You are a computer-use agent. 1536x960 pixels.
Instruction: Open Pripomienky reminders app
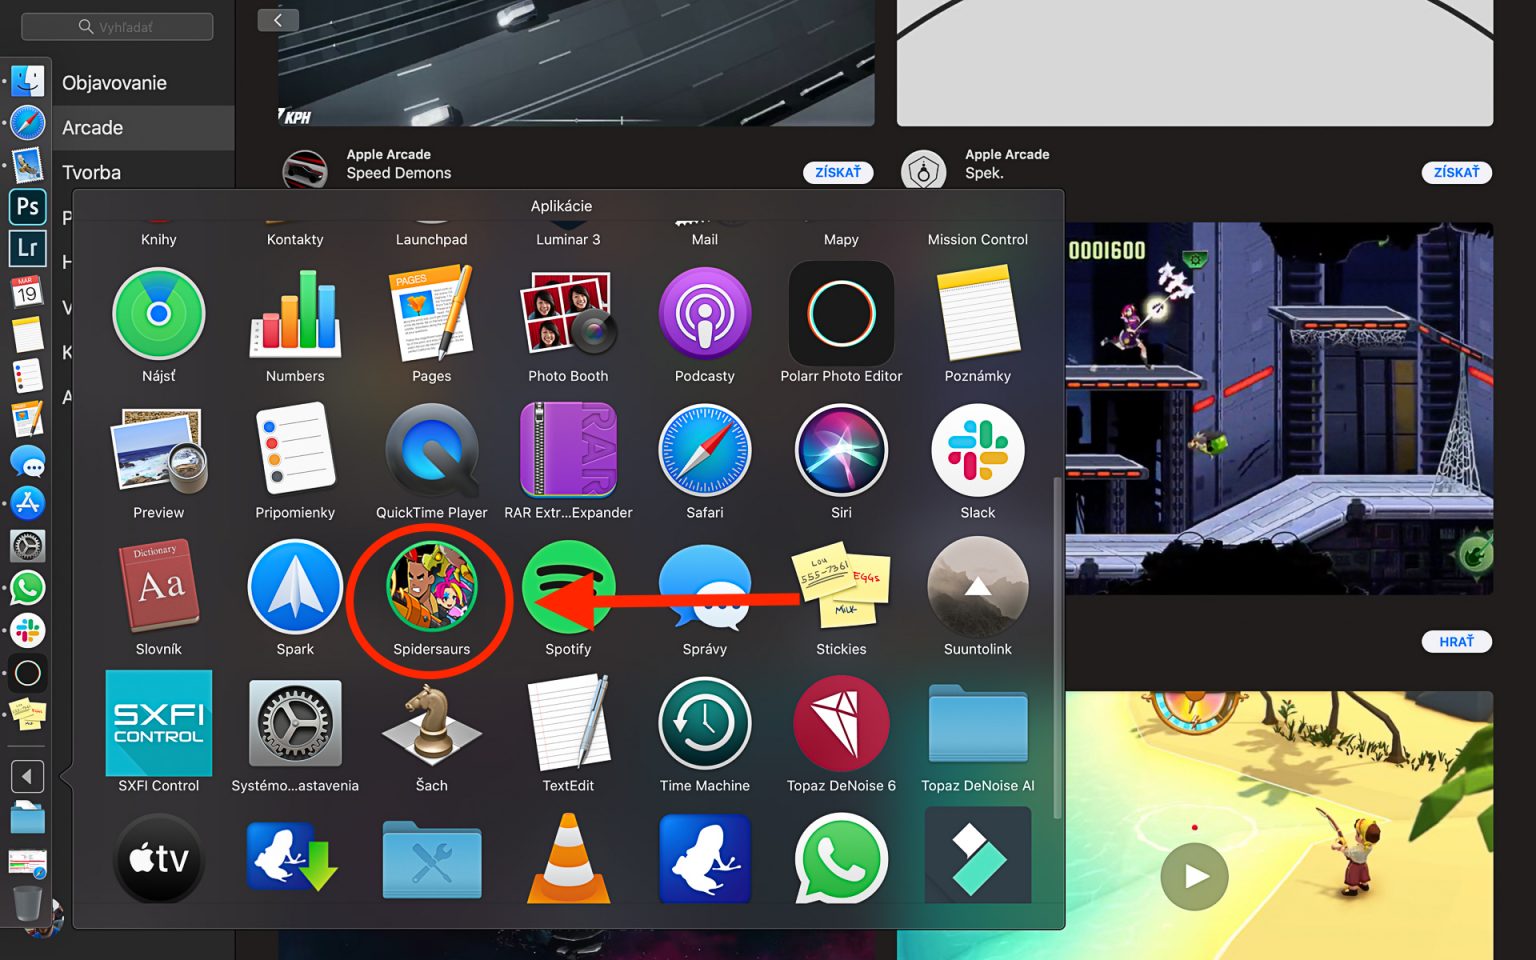click(295, 451)
